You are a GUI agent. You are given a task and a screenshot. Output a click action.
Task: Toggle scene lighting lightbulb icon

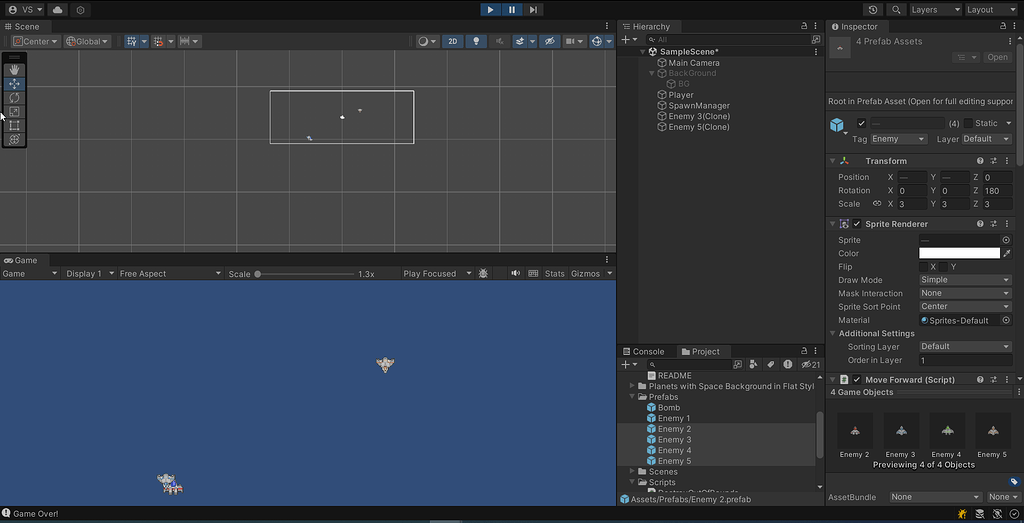coord(476,42)
